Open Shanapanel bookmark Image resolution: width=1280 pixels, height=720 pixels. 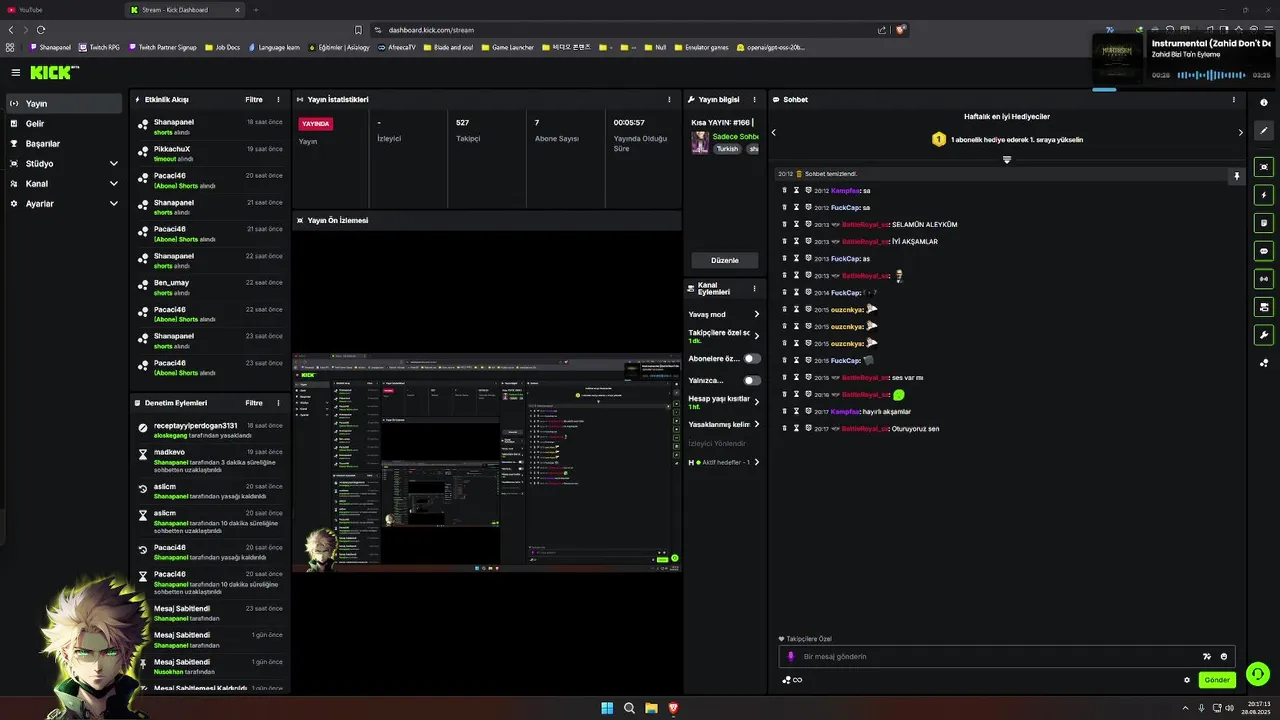click(x=50, y=47)
